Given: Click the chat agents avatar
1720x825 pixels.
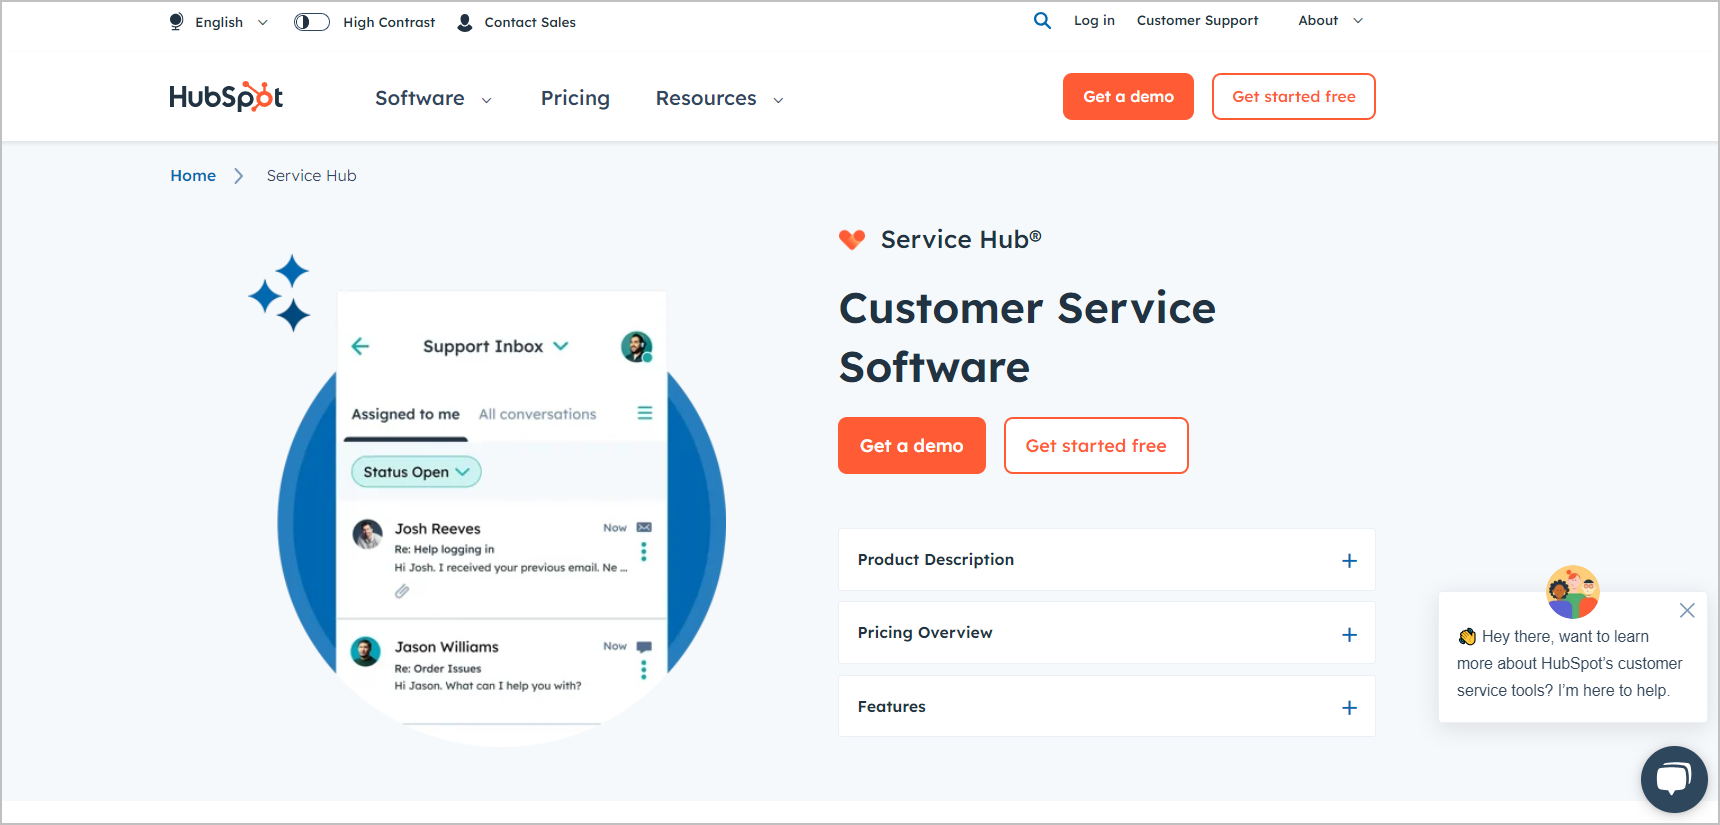Looking at the screenshot, I should click(1573, 592).
